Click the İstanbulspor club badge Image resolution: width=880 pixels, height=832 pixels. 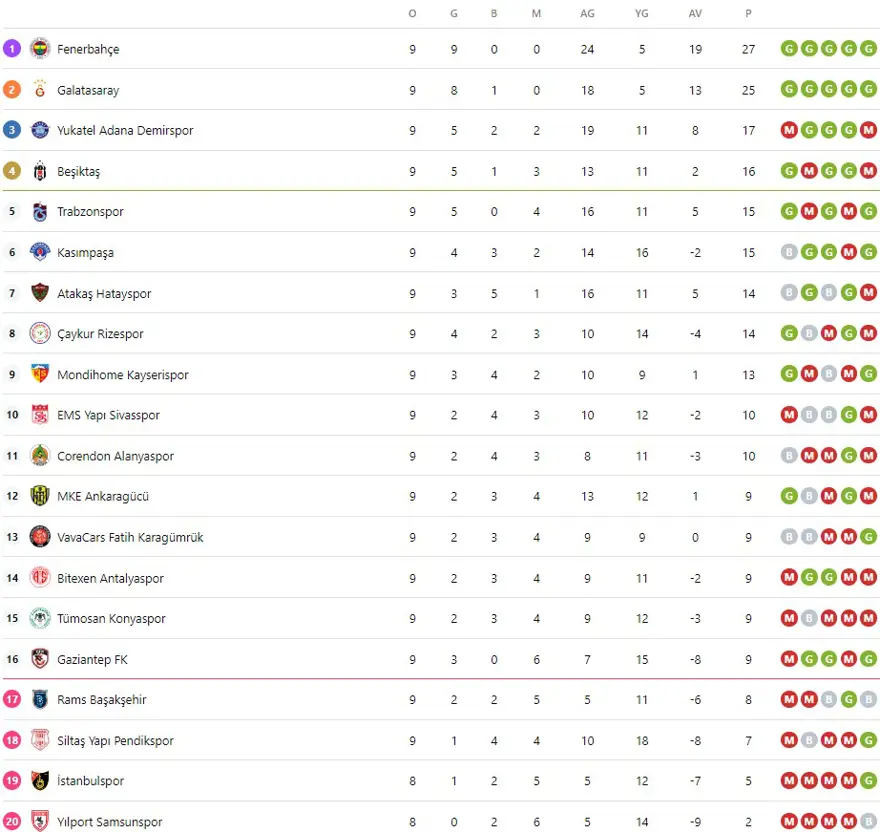pos(40,782)
